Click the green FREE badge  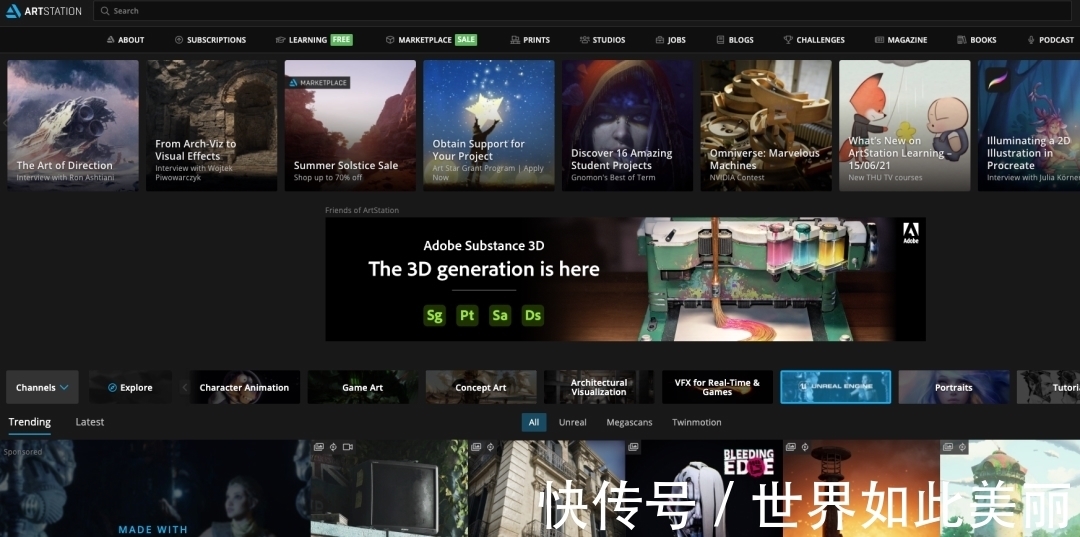click(x=342, y=40)
